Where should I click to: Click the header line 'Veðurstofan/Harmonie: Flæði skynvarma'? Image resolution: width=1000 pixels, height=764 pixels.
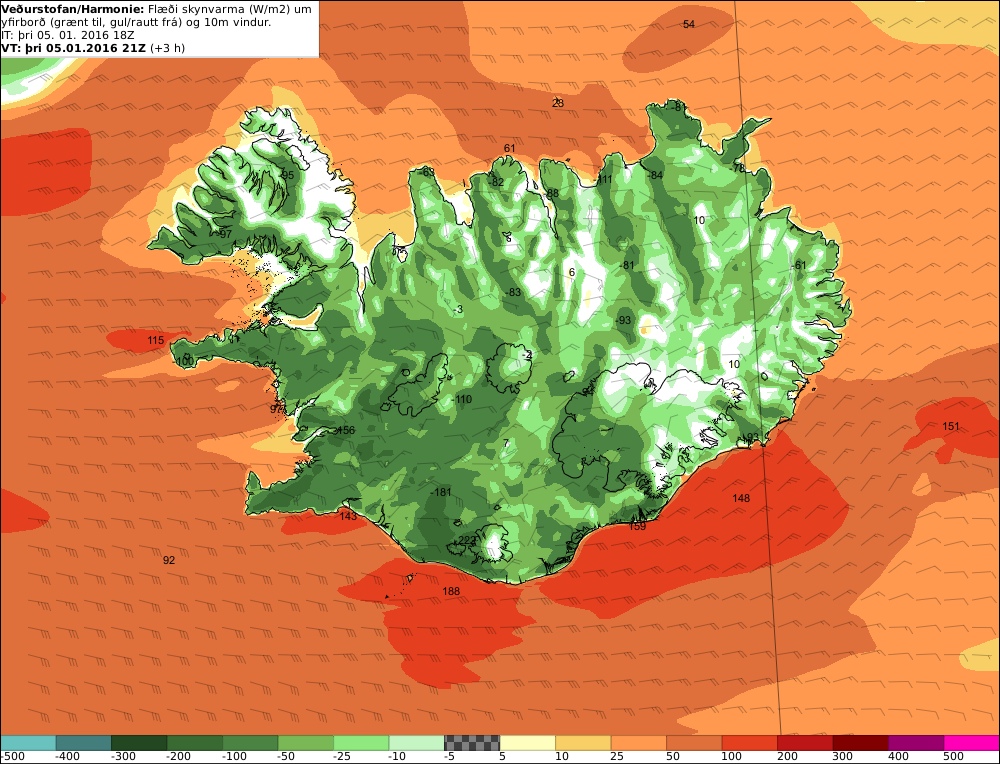click(156, 9)
